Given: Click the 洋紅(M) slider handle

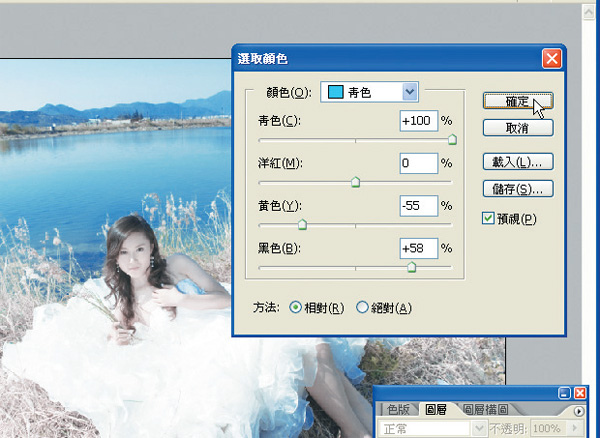Looking at the screenshot, I should 355,182.
